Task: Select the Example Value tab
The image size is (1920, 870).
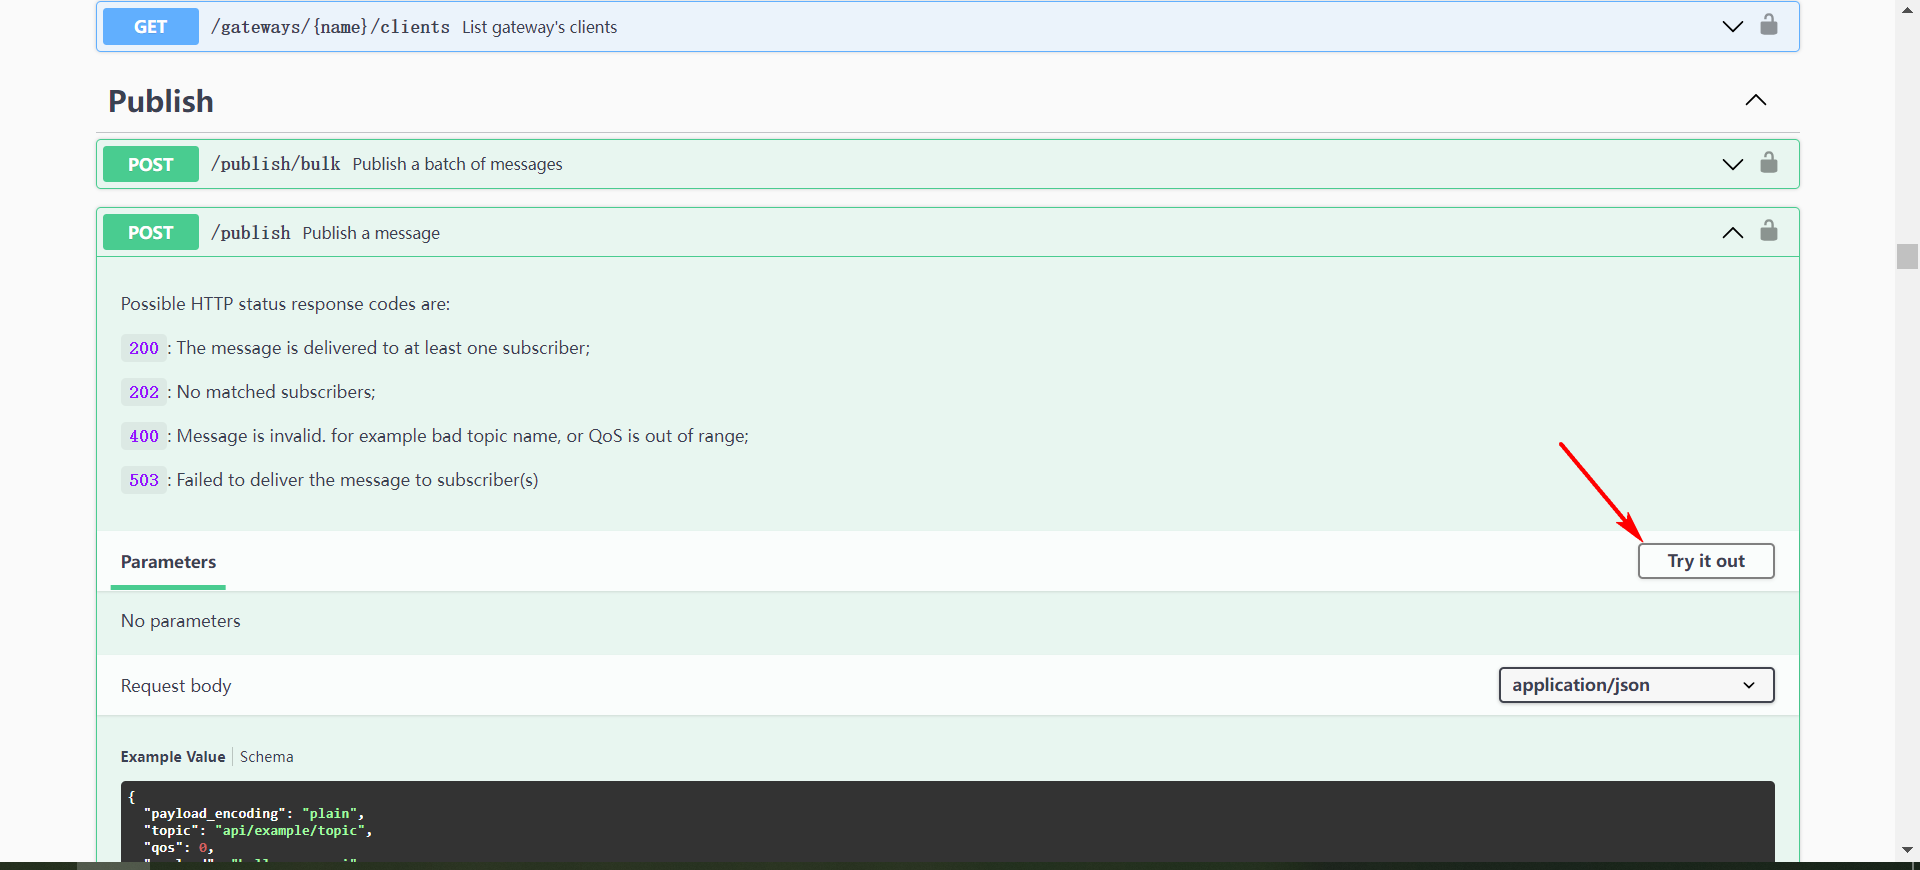Action: point(173,757)
